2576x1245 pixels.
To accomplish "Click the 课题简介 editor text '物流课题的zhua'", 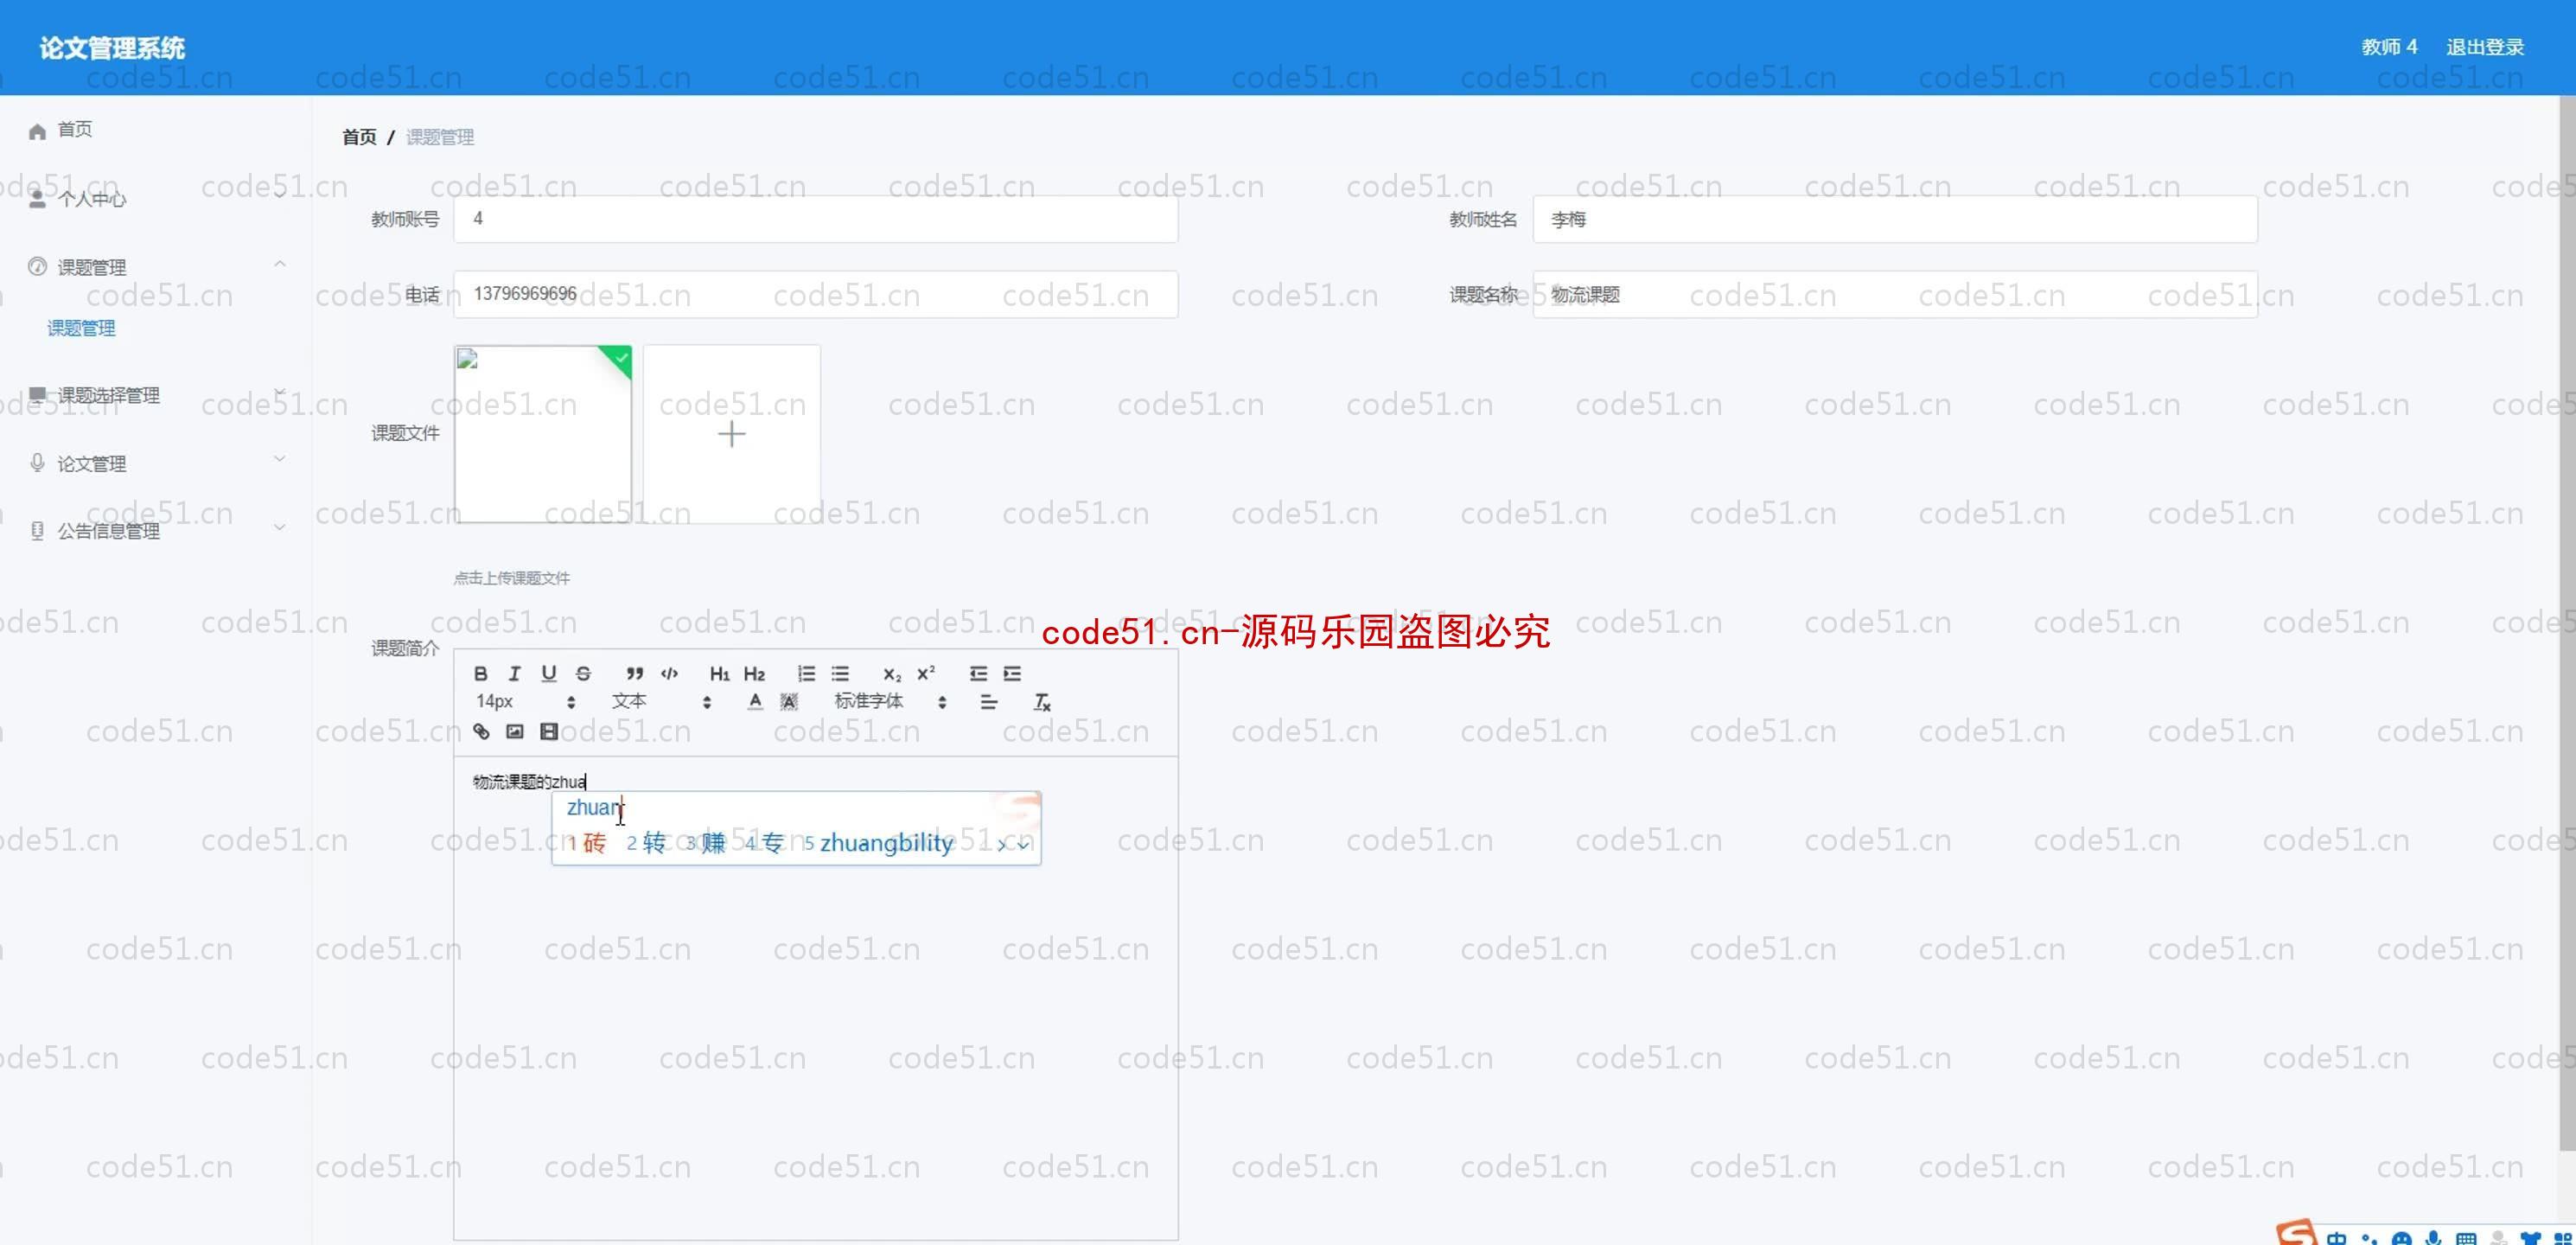I will coord(529,782).
